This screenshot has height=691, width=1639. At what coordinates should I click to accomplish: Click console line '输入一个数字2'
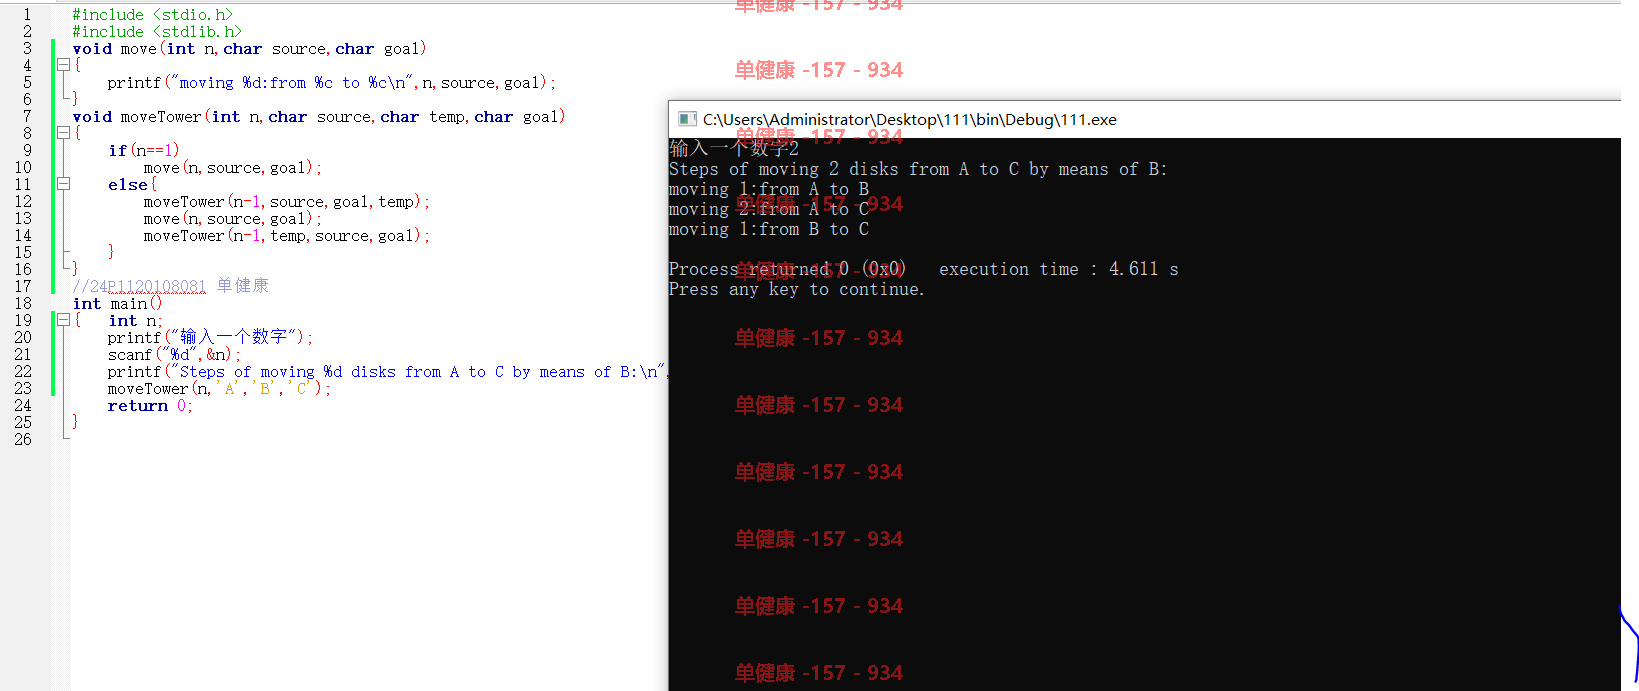click(734, 149)
